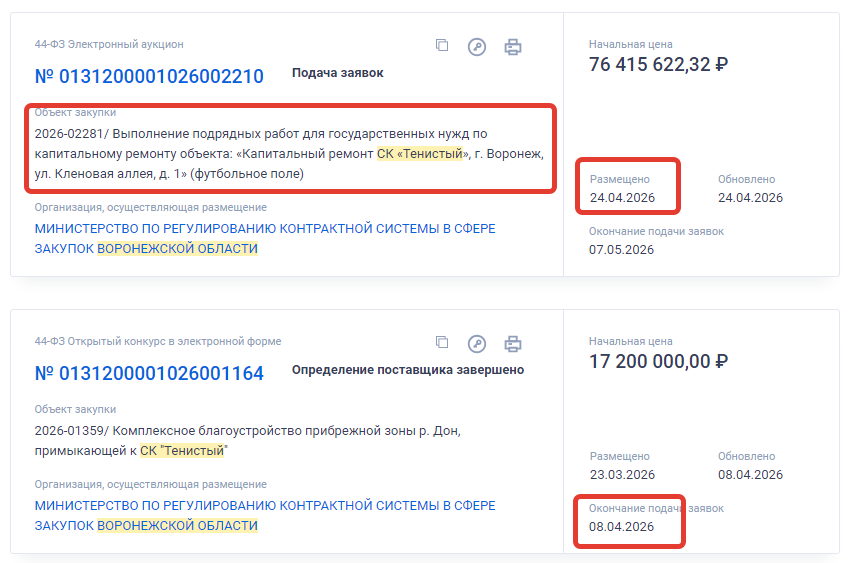The width and height of the screenshot is (853, 563).
Task: Open purchase link № 0131200001026001164
Action: pos(149,373)
